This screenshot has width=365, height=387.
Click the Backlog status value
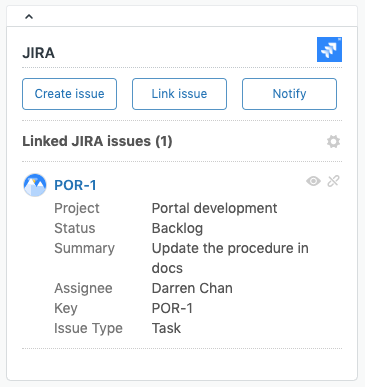pos(177,229)
